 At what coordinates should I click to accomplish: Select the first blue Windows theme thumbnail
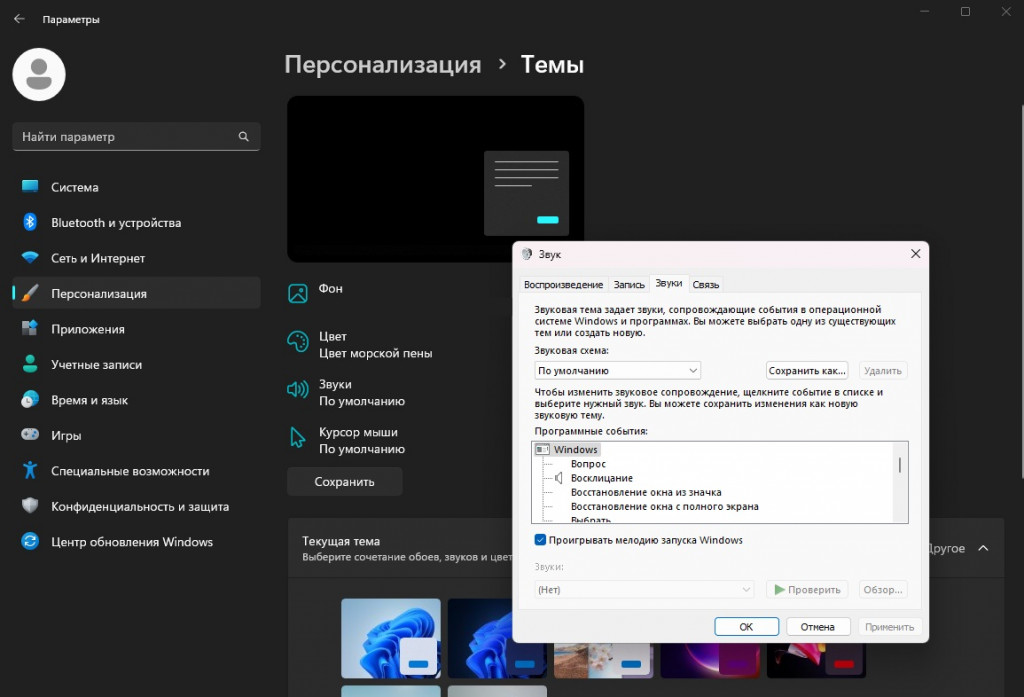(x=390, y=640)
